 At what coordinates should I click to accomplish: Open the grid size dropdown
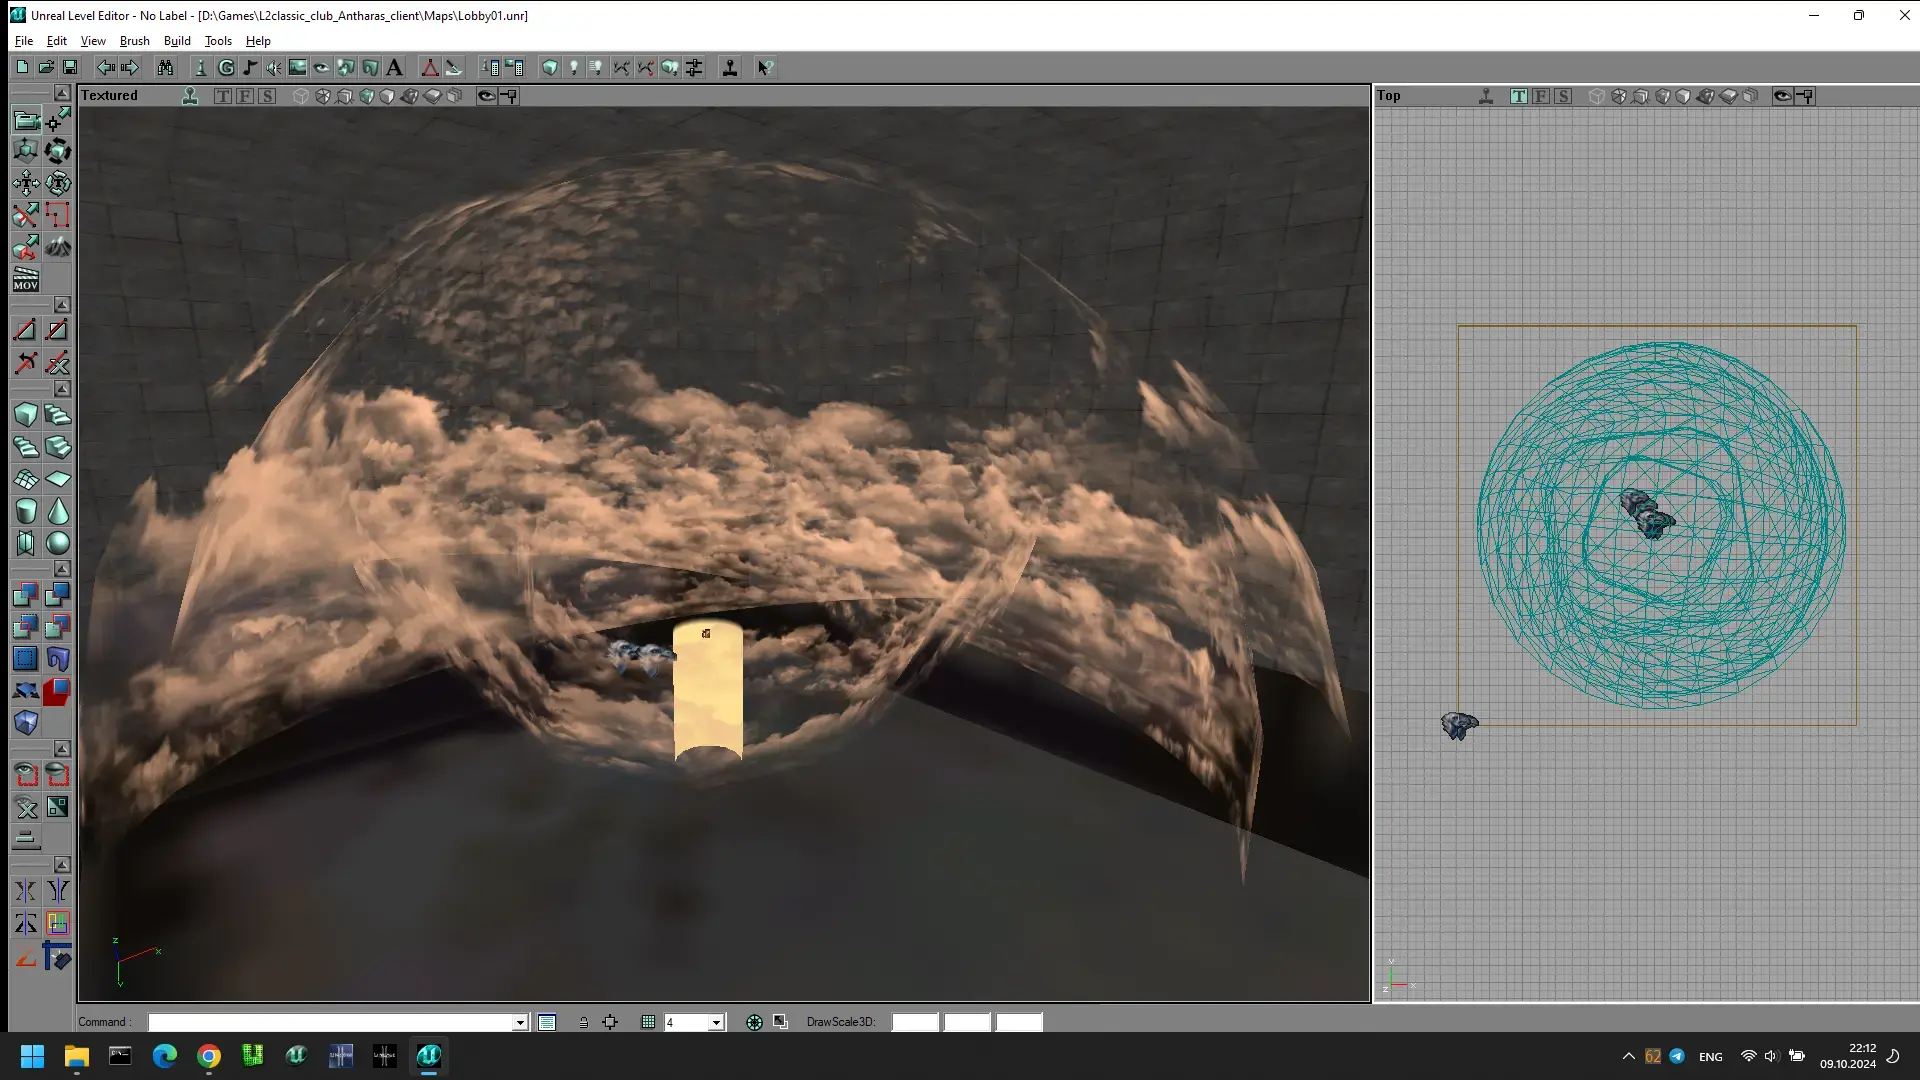(716, 1022)
